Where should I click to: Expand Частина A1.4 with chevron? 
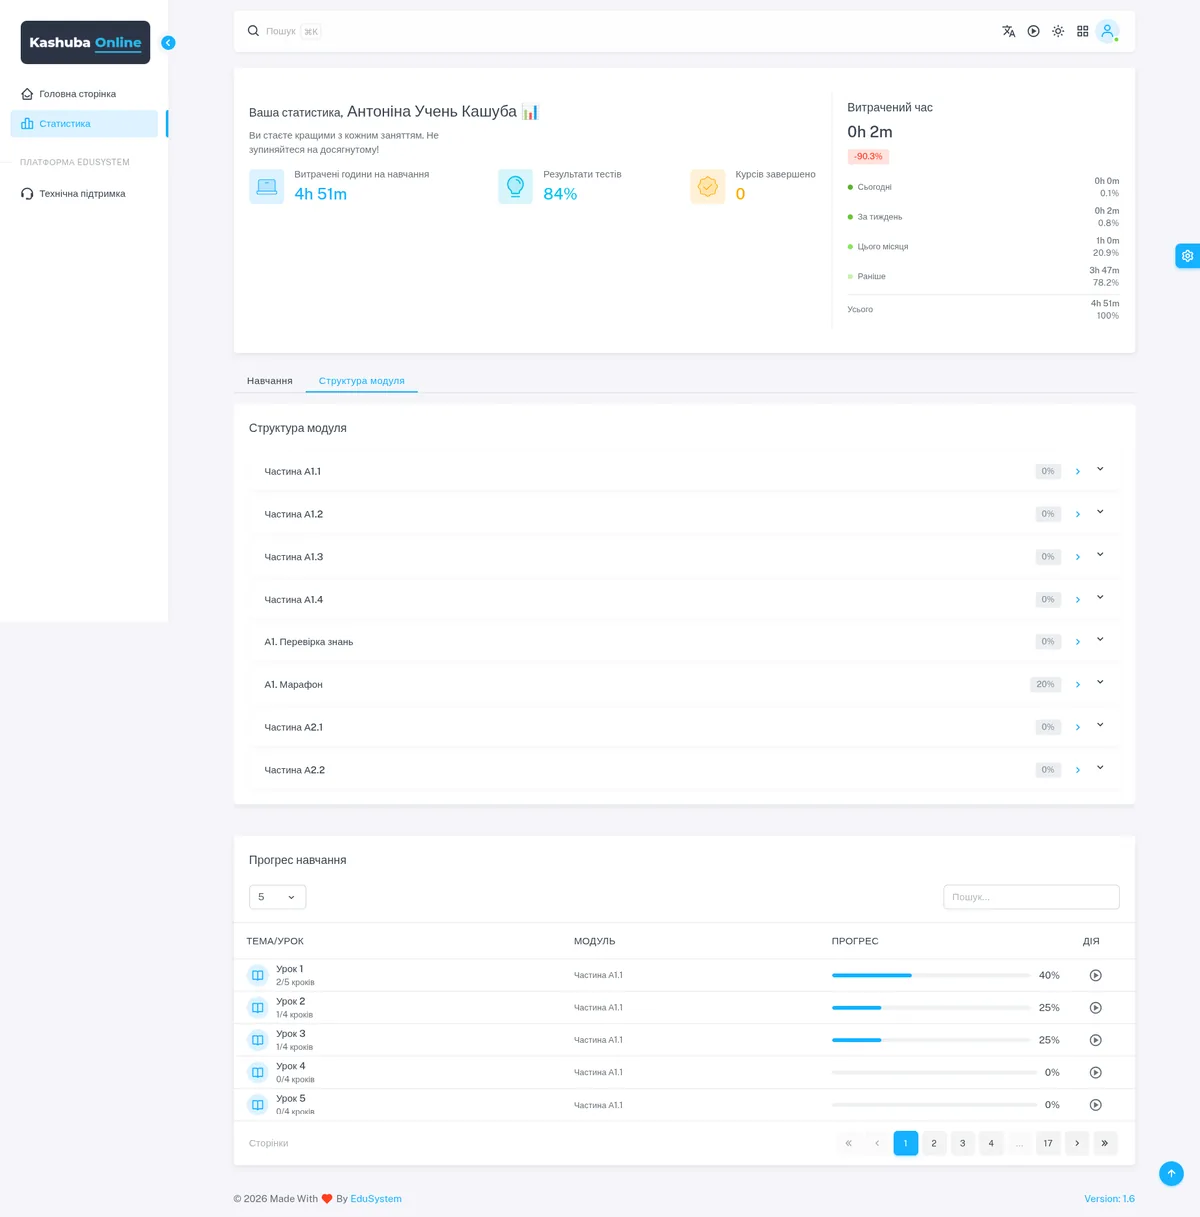point(1100,597)
